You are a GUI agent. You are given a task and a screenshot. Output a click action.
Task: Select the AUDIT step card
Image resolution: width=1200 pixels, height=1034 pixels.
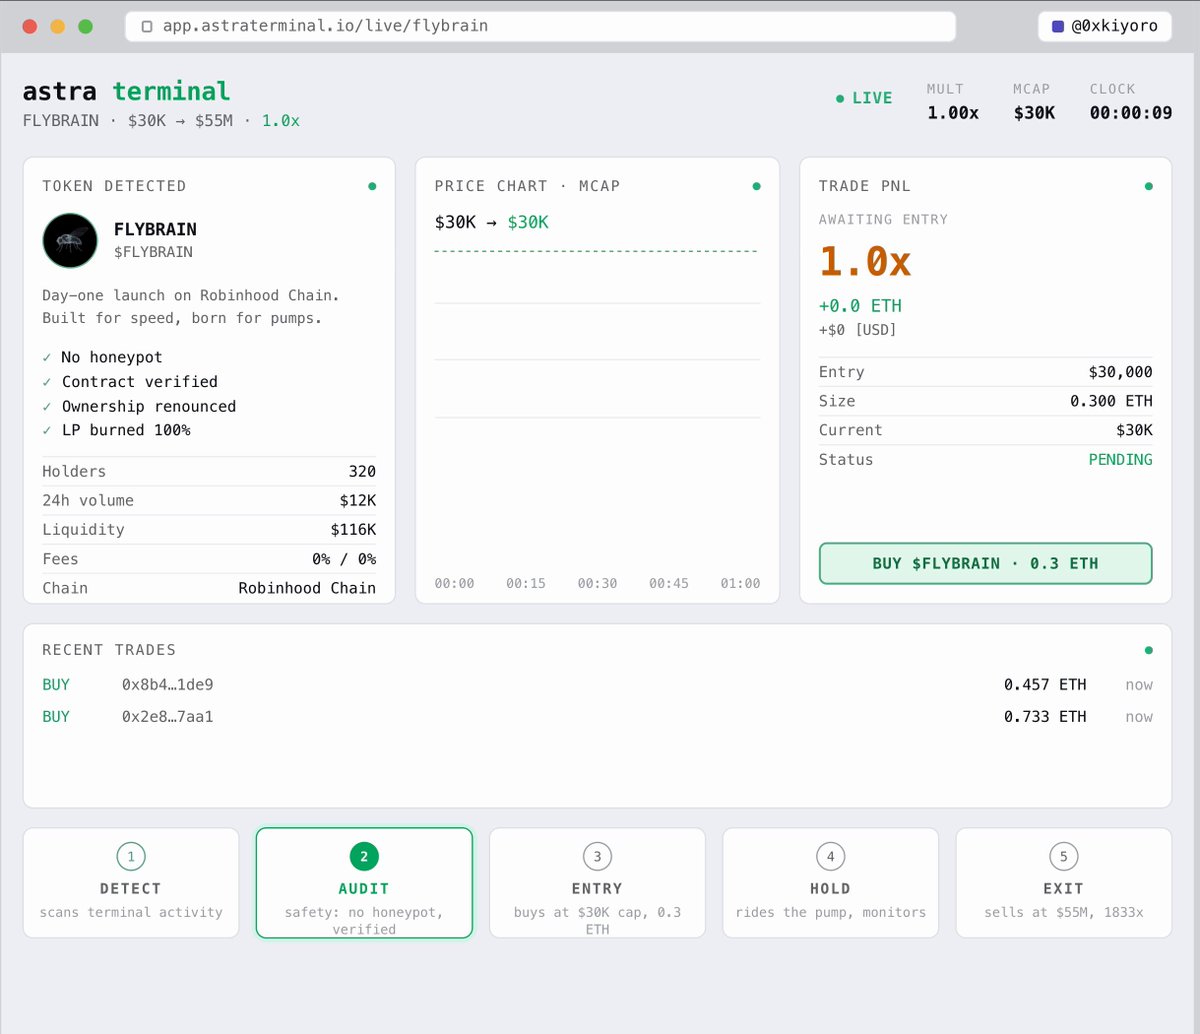coord(364,883)
